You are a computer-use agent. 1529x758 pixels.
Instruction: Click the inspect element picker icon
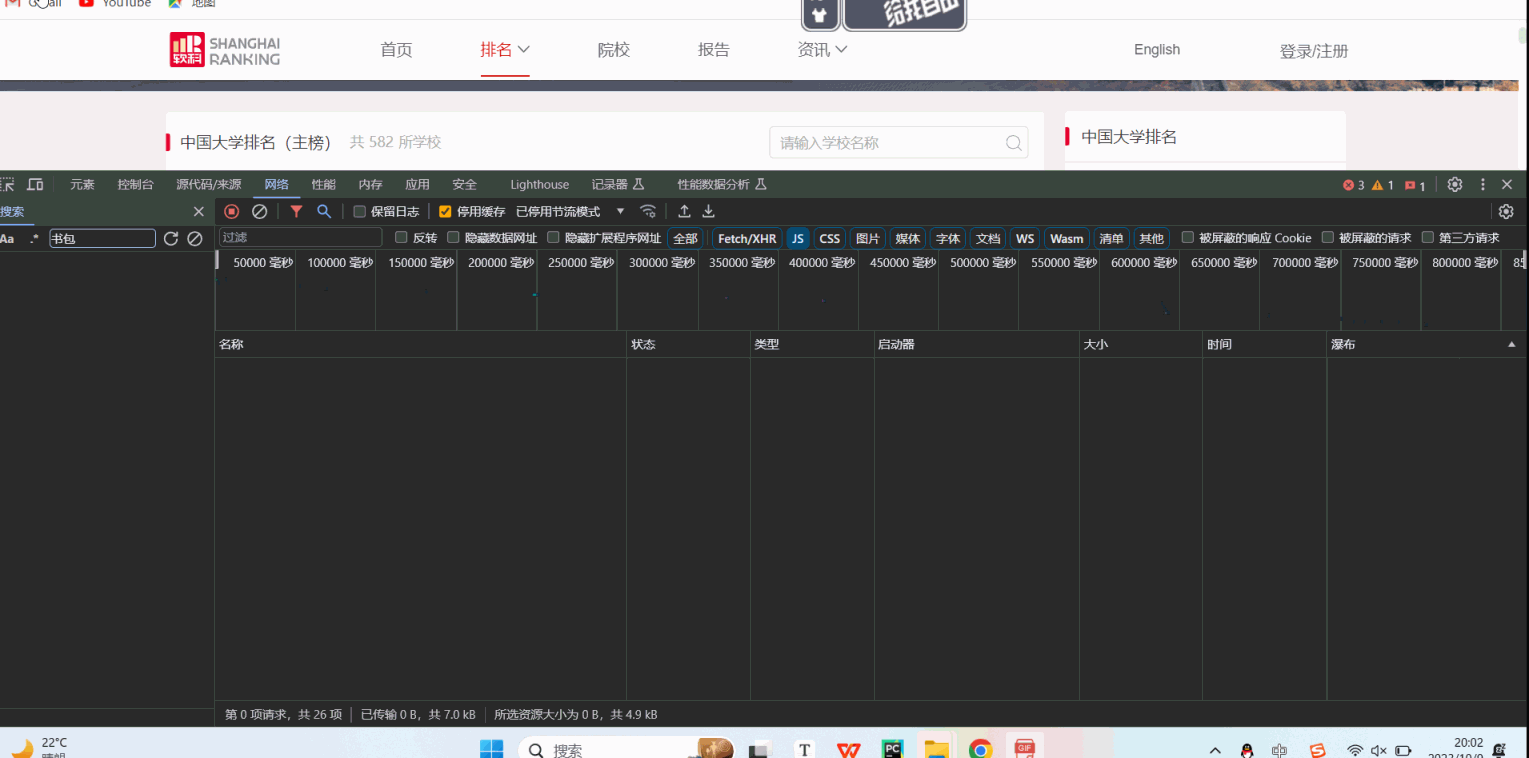7,185
